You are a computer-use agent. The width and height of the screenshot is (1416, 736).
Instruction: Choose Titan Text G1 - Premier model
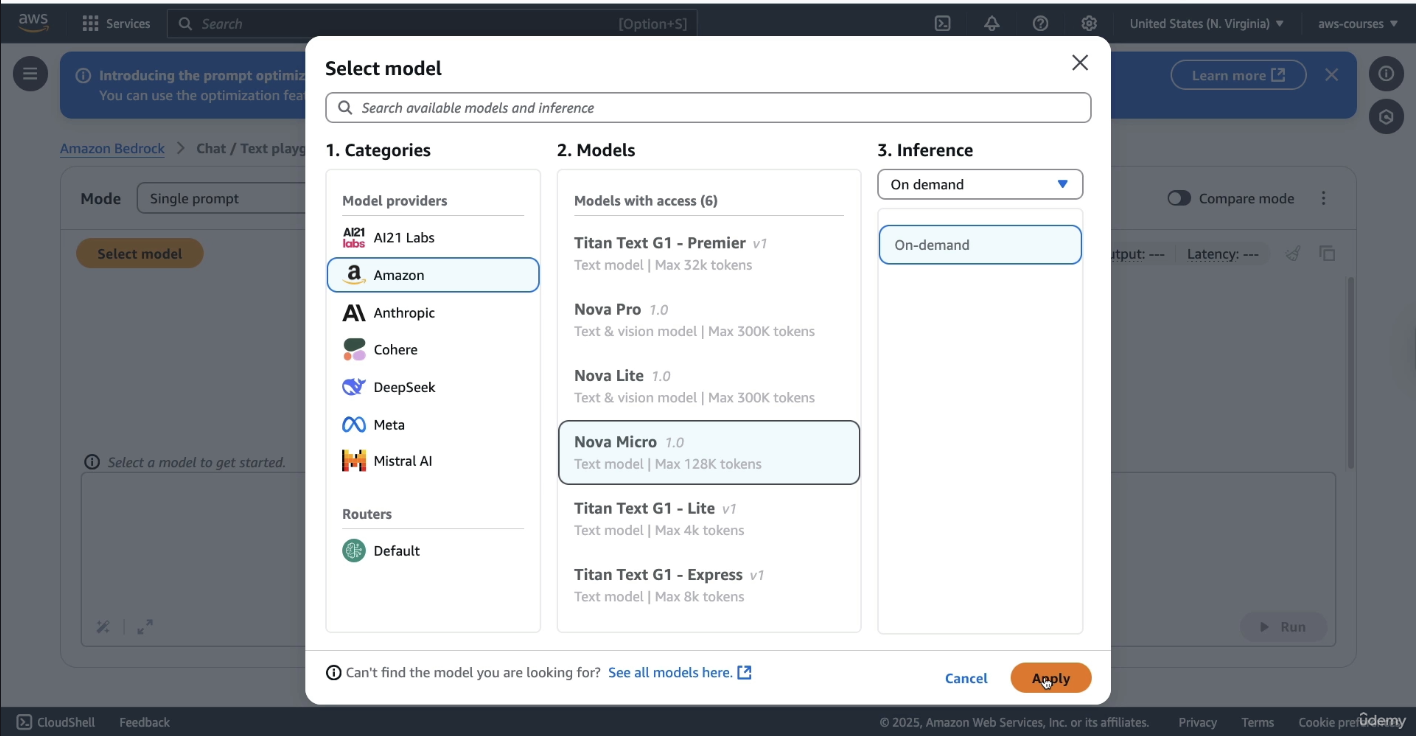709,254
